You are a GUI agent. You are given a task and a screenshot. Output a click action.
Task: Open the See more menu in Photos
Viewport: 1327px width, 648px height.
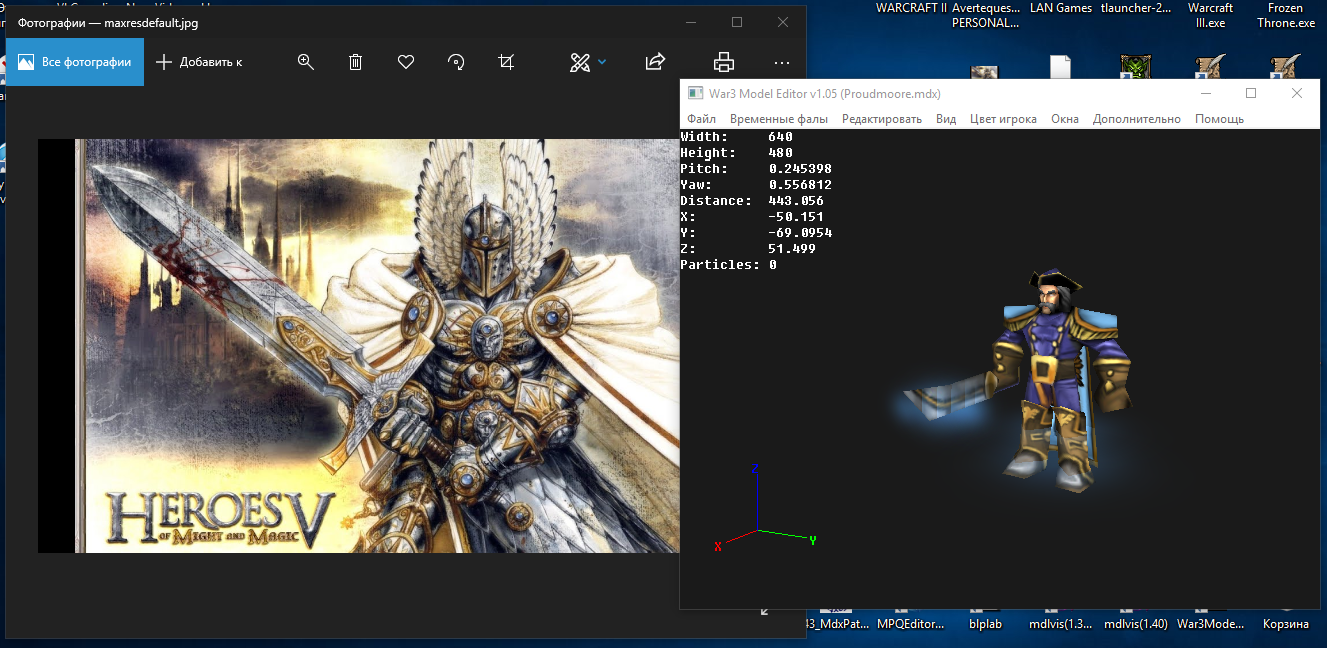coord(782,62)
